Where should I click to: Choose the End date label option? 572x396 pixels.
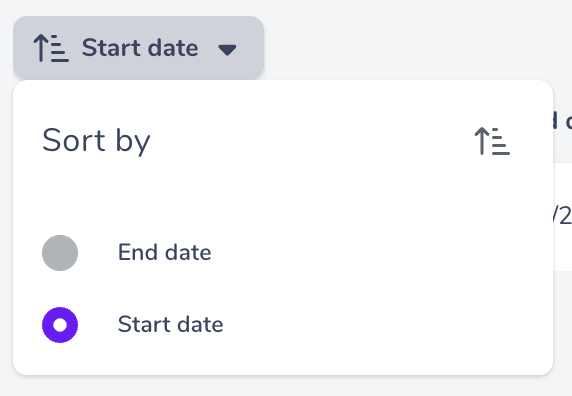point(165,252)
